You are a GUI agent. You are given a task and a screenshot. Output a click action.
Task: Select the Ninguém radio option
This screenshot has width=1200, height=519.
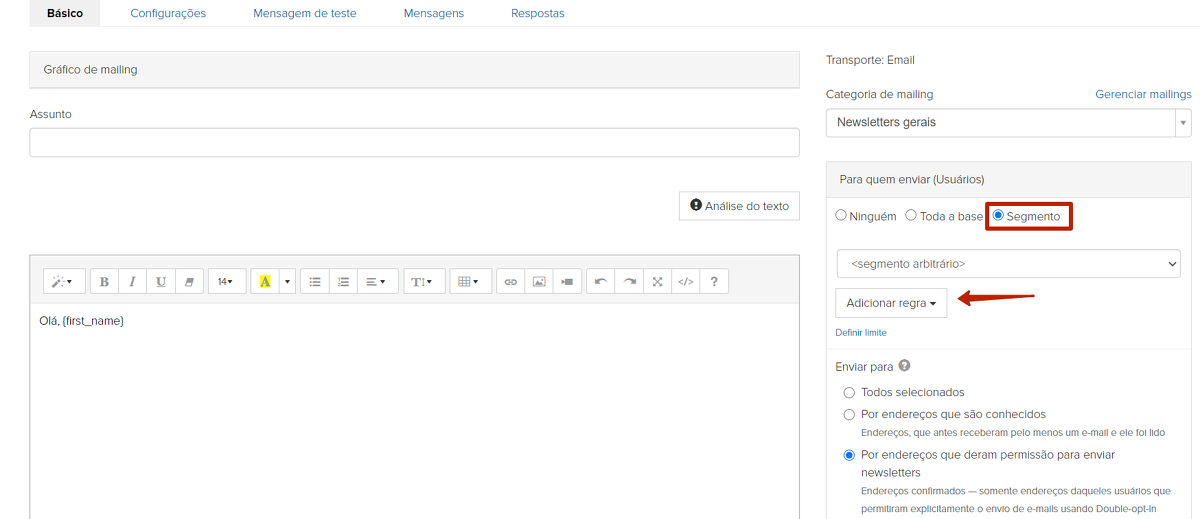[x=841, y=216]
